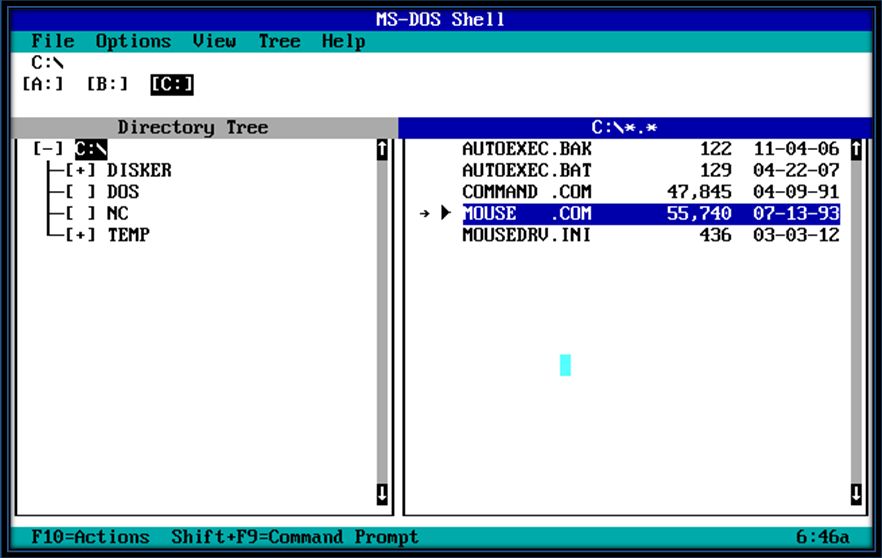Select the C:\ root in the tree

[91, 149]
